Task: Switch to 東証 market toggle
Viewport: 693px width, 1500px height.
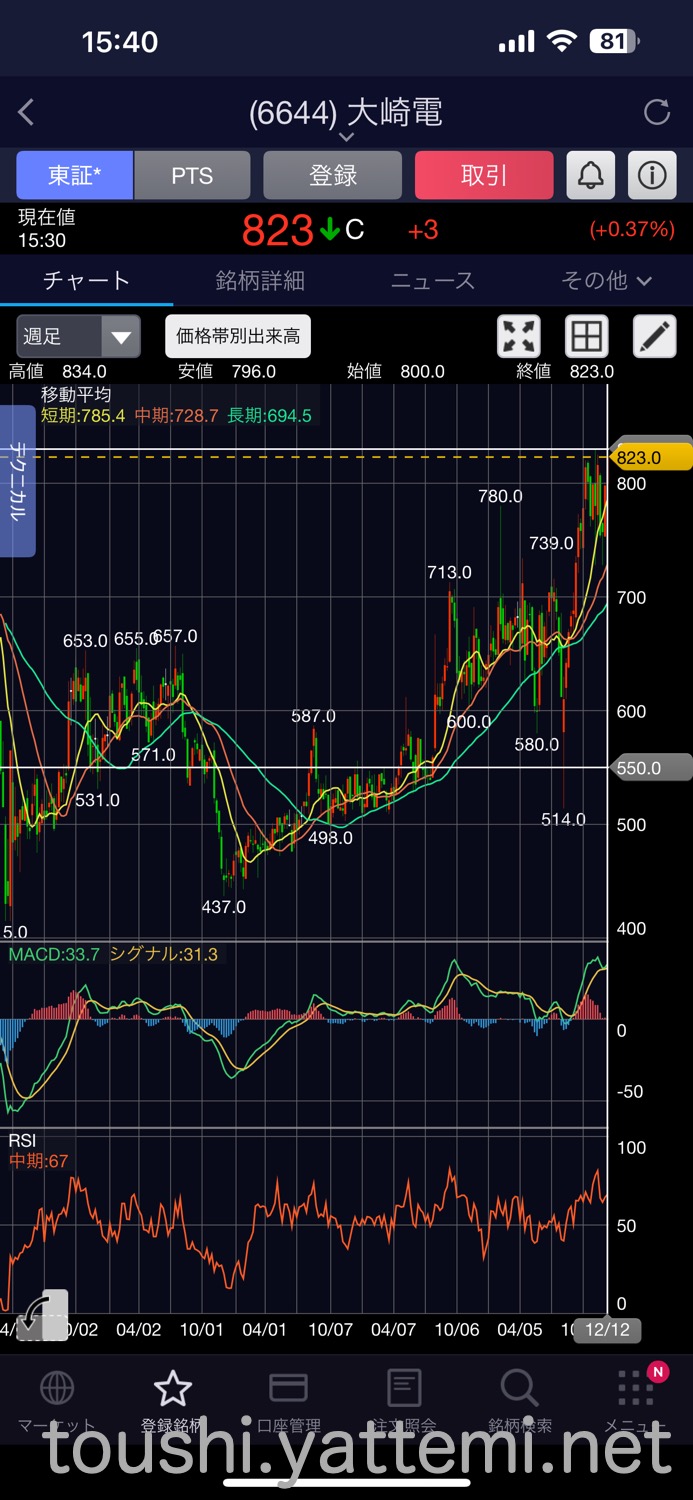Action: point(75,176)
